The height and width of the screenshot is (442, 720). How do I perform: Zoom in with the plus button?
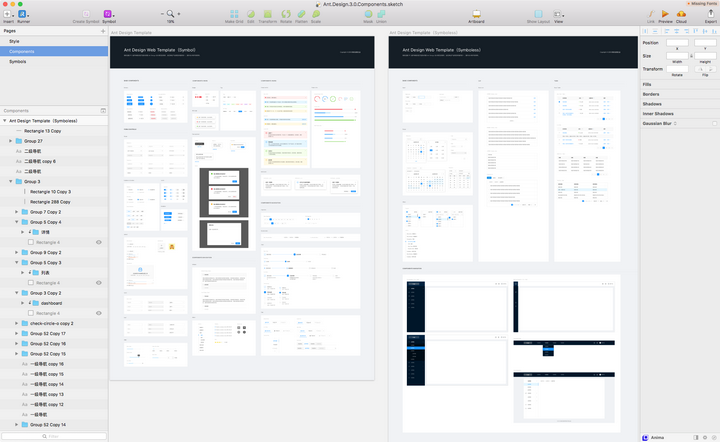tap(179, 14)
